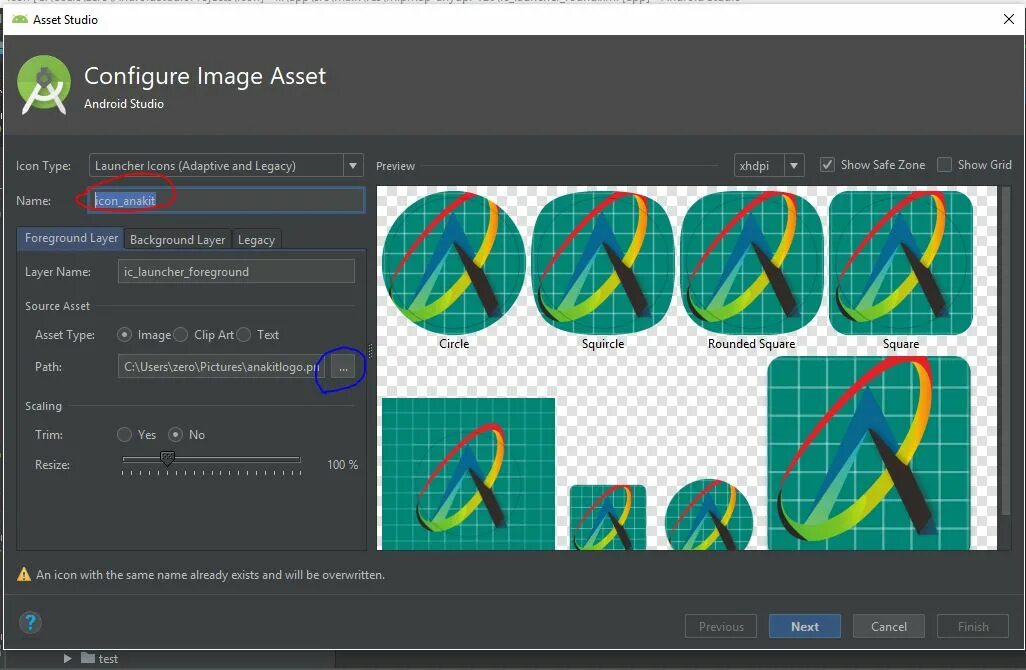1026x670 pixels.
Task: Select the Circle icon preview
Action: pyautogui.click(x=453, y=262)
